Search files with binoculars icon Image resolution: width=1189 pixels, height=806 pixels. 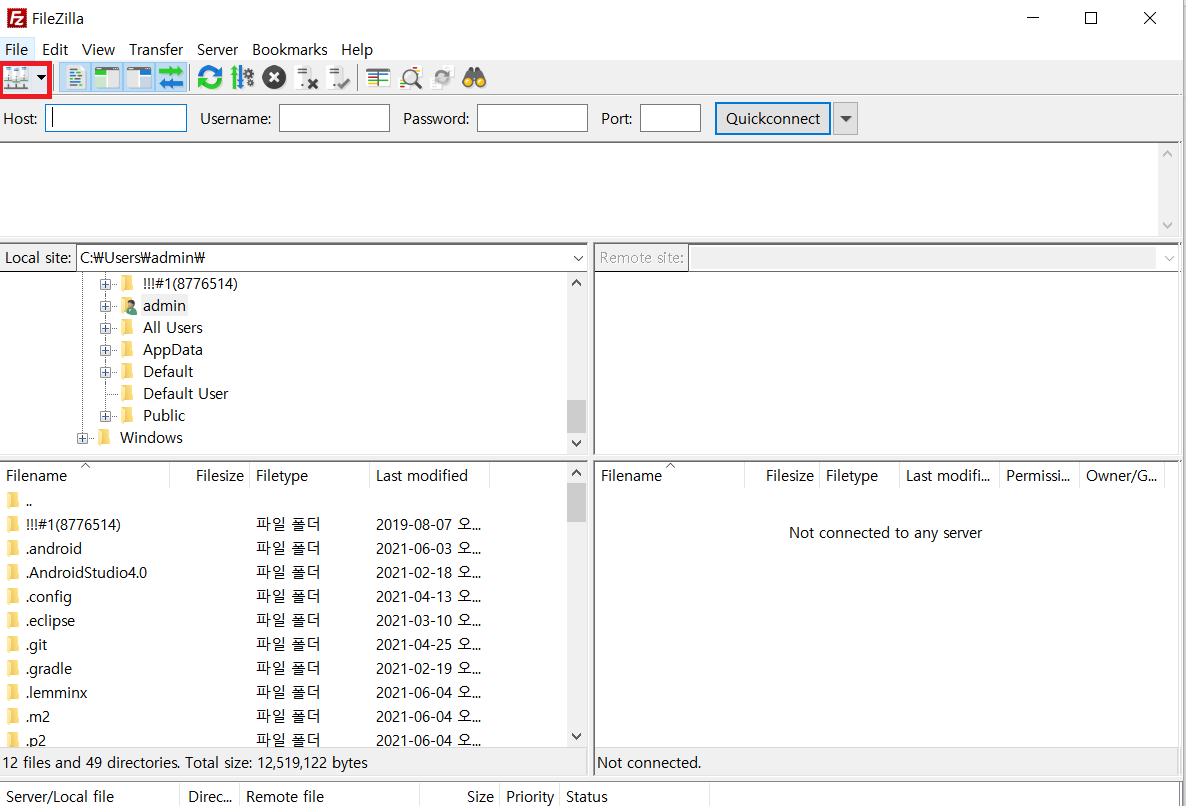pyautogui.click(x=474, y=78)
